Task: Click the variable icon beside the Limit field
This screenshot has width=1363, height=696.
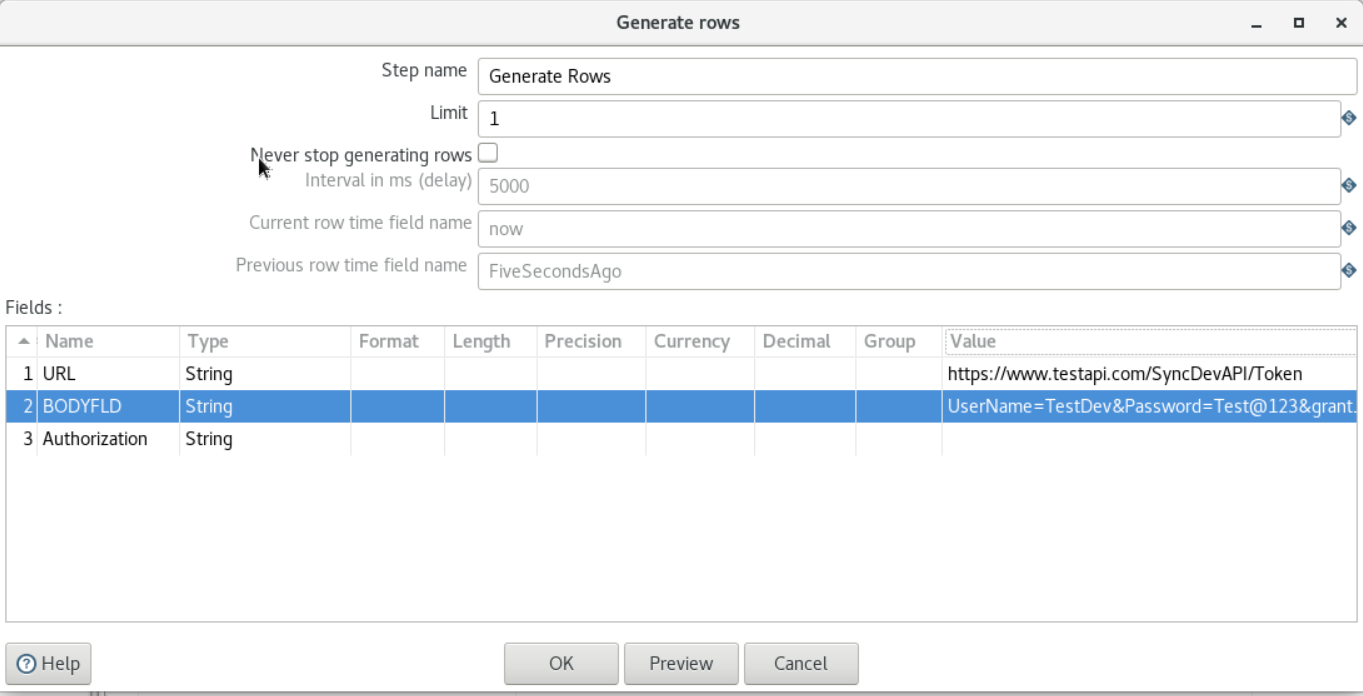Action: click(x=1349, y=119)
